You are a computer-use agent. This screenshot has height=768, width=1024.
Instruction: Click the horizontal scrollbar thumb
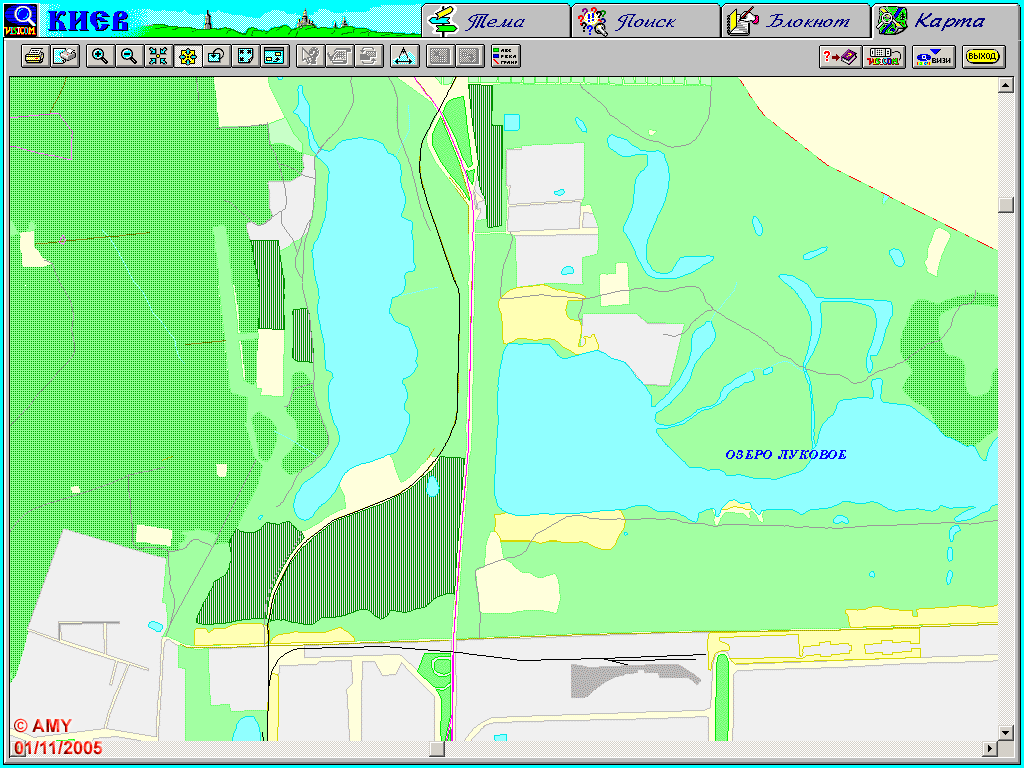[436, 748]
